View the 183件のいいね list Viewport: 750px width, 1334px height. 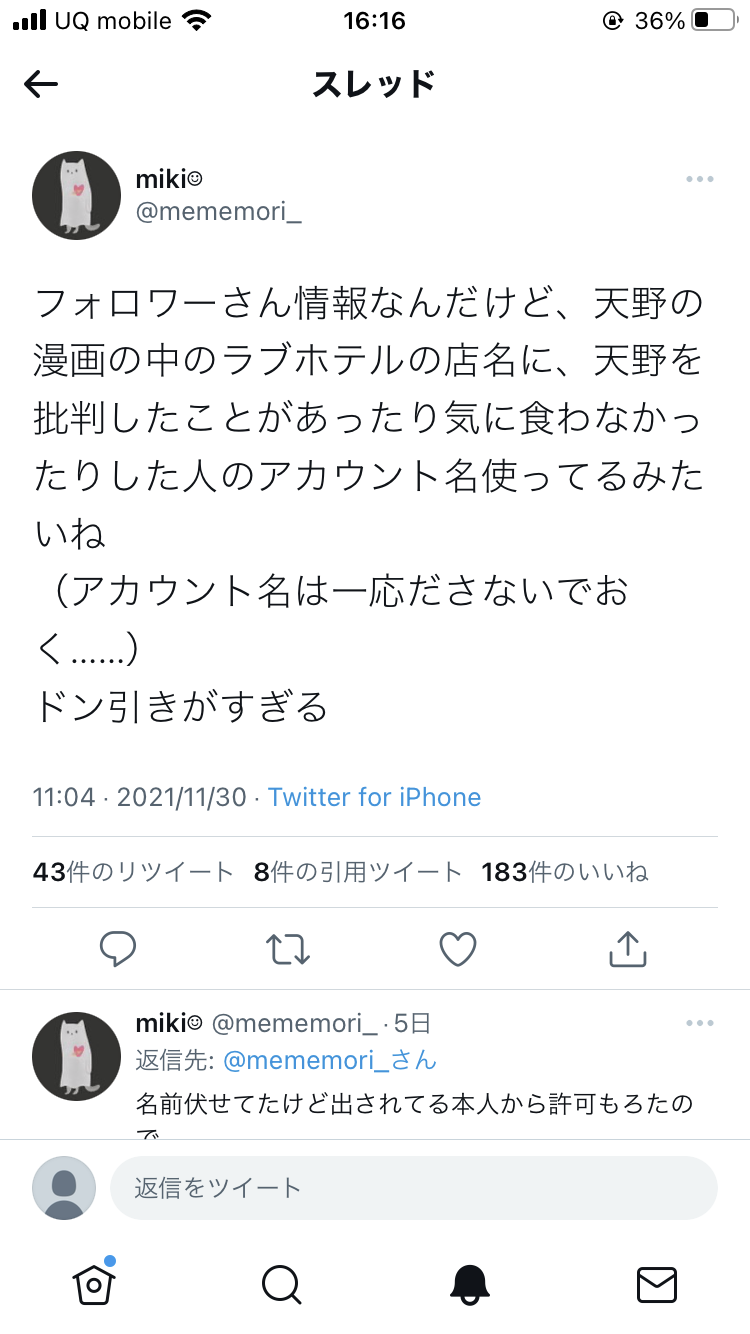[x=565, y=872]
